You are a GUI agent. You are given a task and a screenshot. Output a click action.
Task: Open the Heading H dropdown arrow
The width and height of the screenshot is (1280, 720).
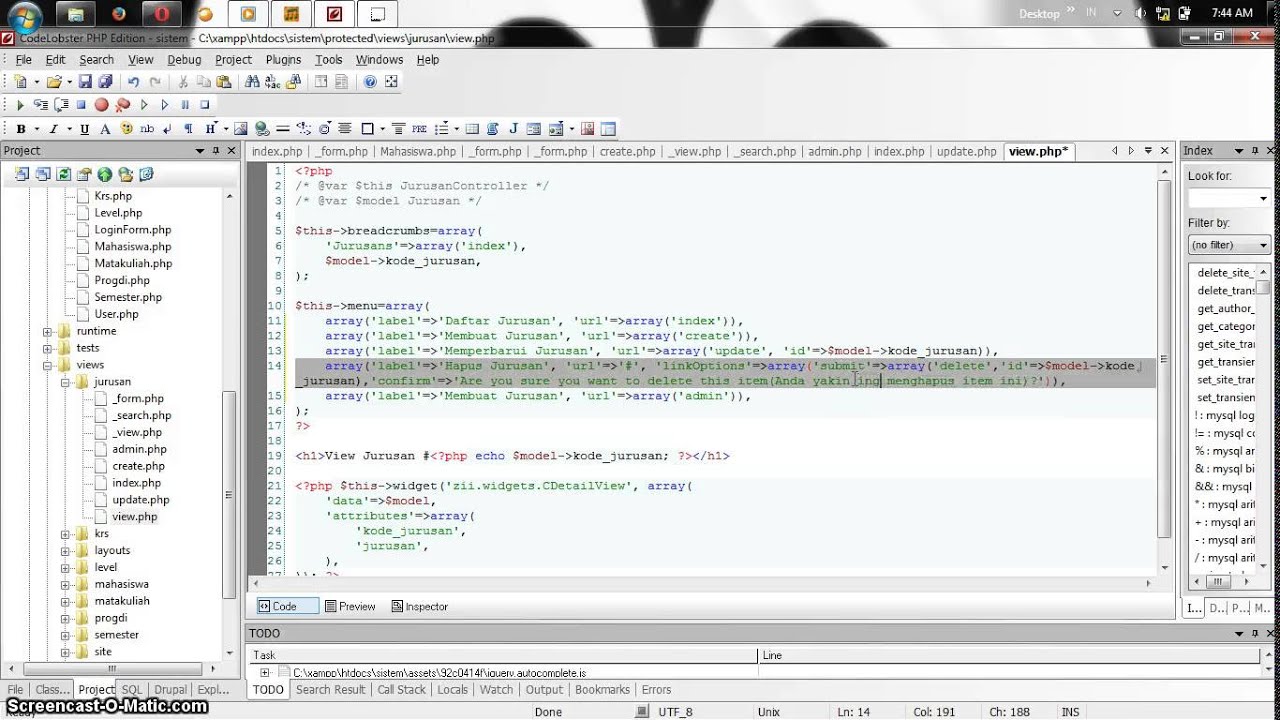[x=226, y=129]
